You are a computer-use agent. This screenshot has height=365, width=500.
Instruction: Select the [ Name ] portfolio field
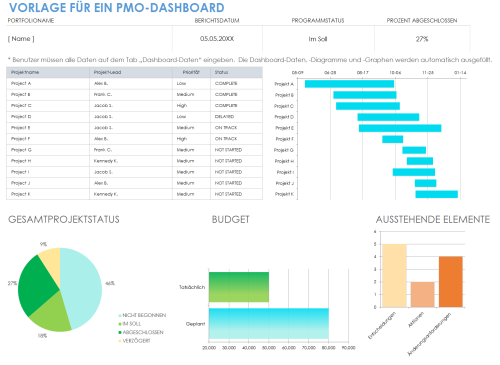pyautogui.click(x=89, y=39)
